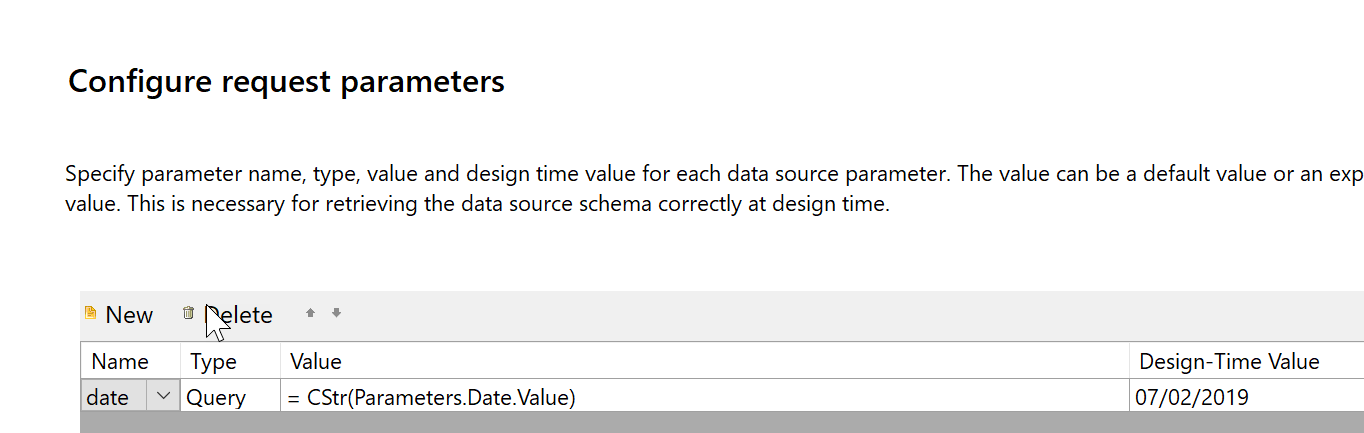Image resolution: width=1364 pixels, height=433 pixels.
Task: Click the empty toolbar space right of the arrows
Action: point(800,314)
